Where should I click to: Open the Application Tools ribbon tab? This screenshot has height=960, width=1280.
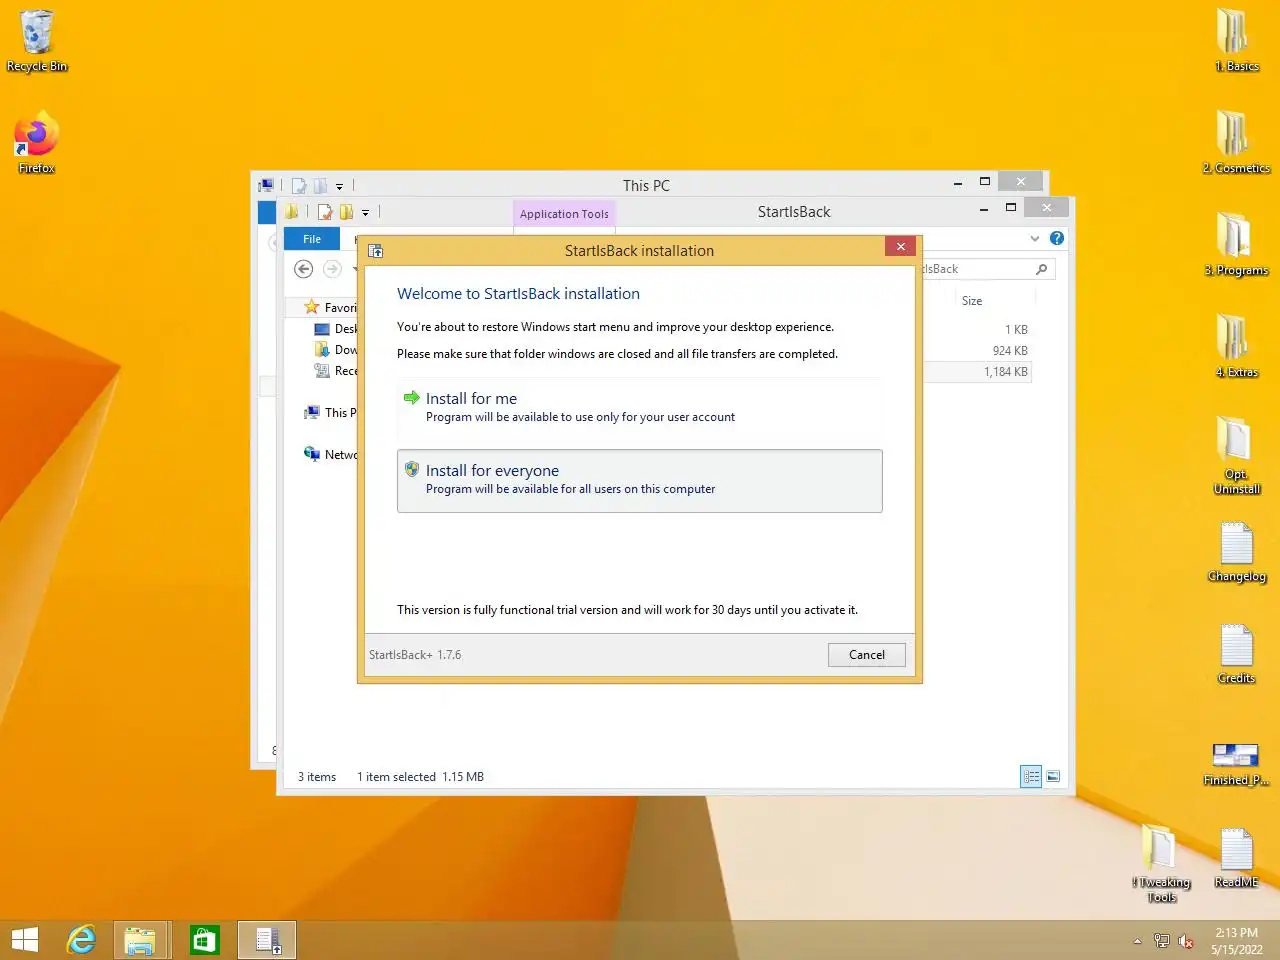[564, 214]
